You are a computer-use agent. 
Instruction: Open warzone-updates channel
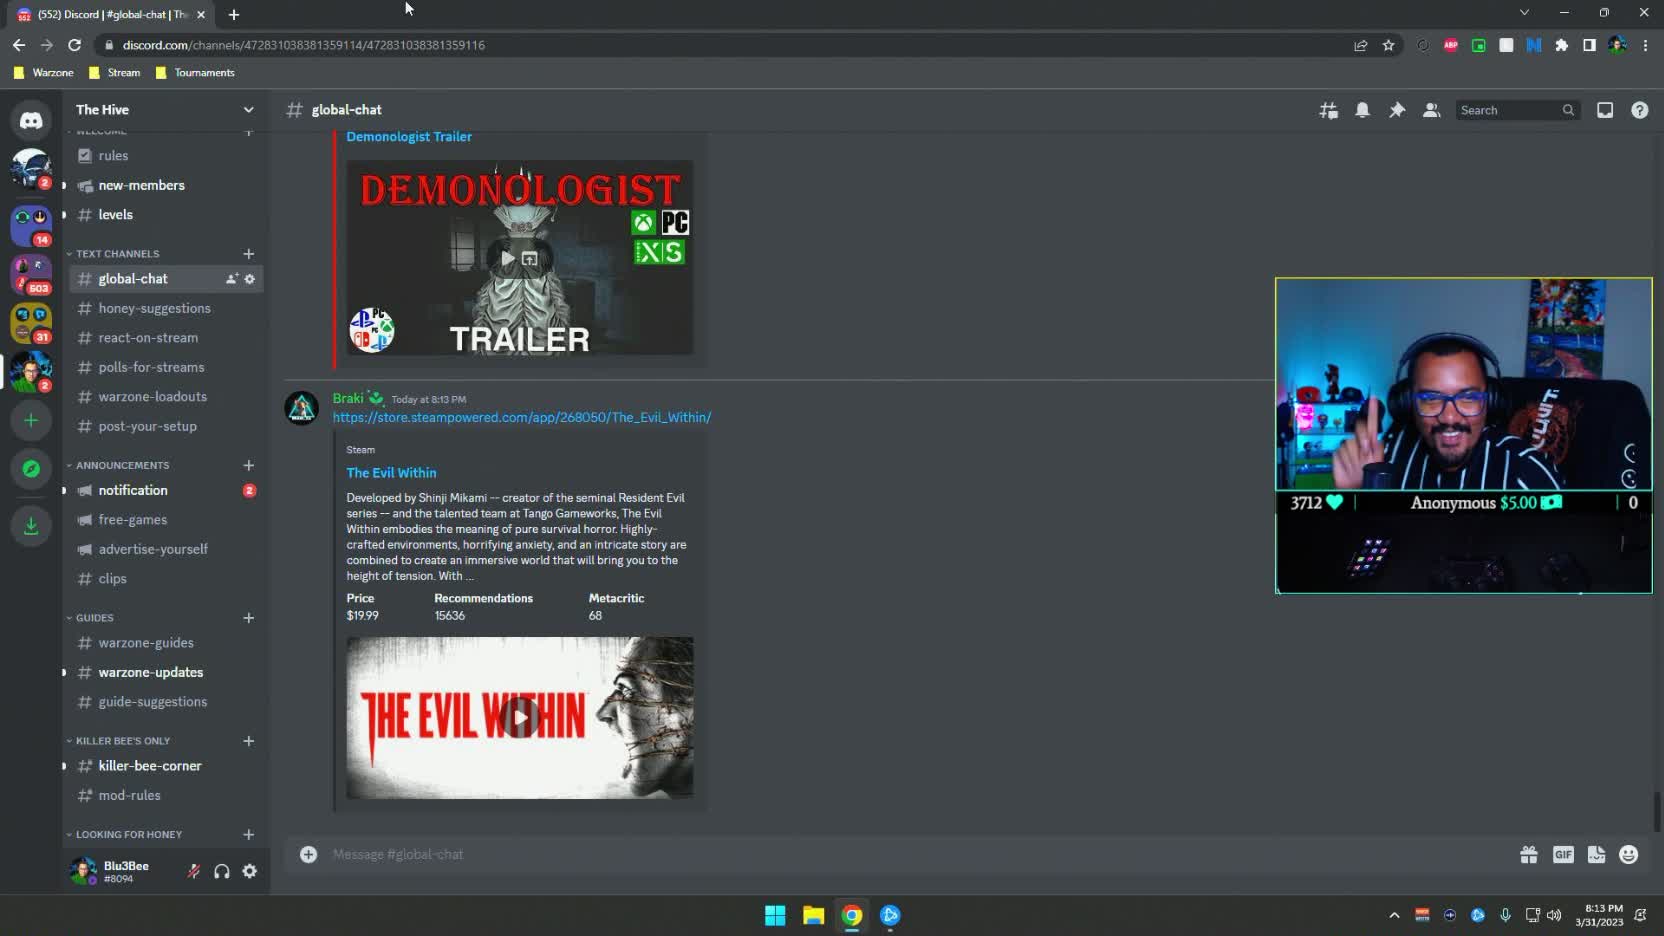165,672
